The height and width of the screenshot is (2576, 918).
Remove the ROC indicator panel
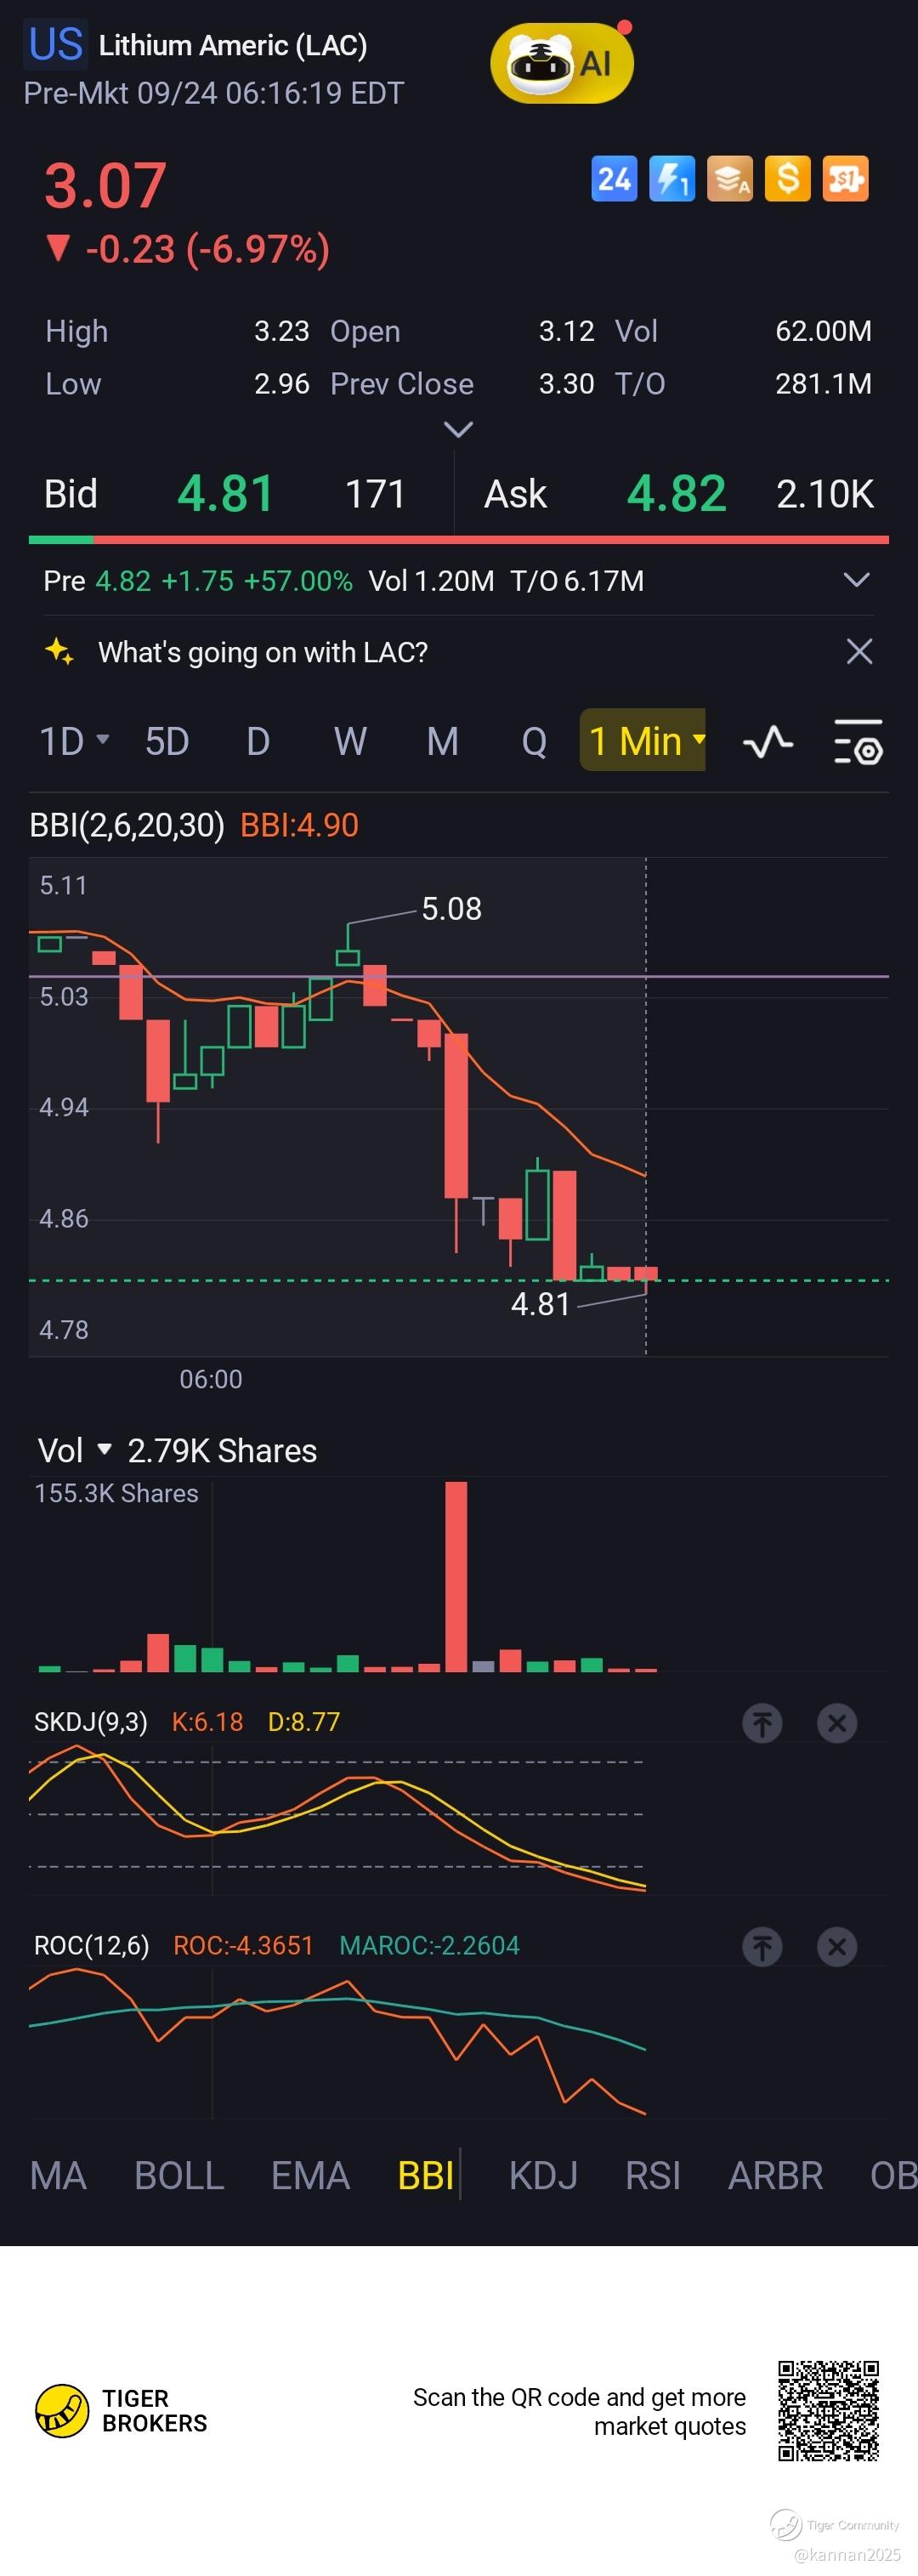click(x=837, y=1947)
